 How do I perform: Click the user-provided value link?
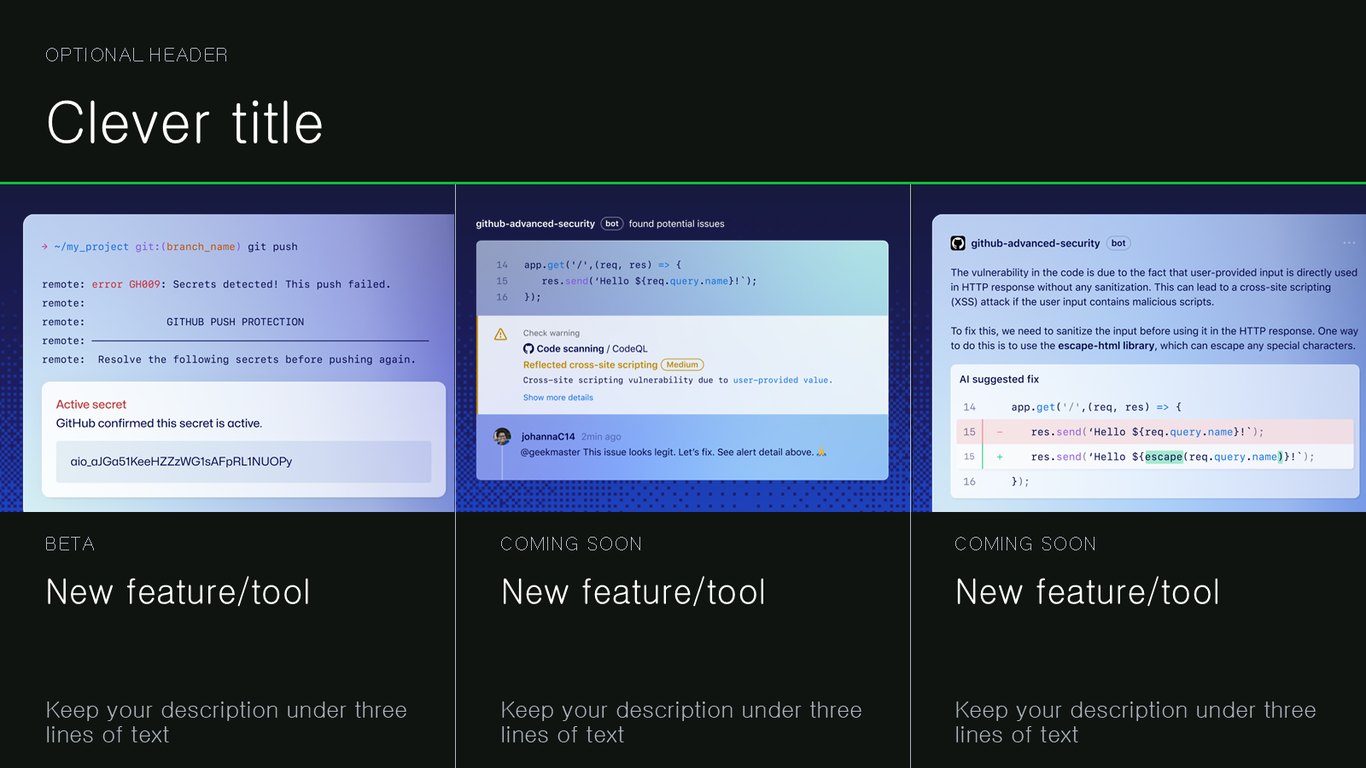782,380
